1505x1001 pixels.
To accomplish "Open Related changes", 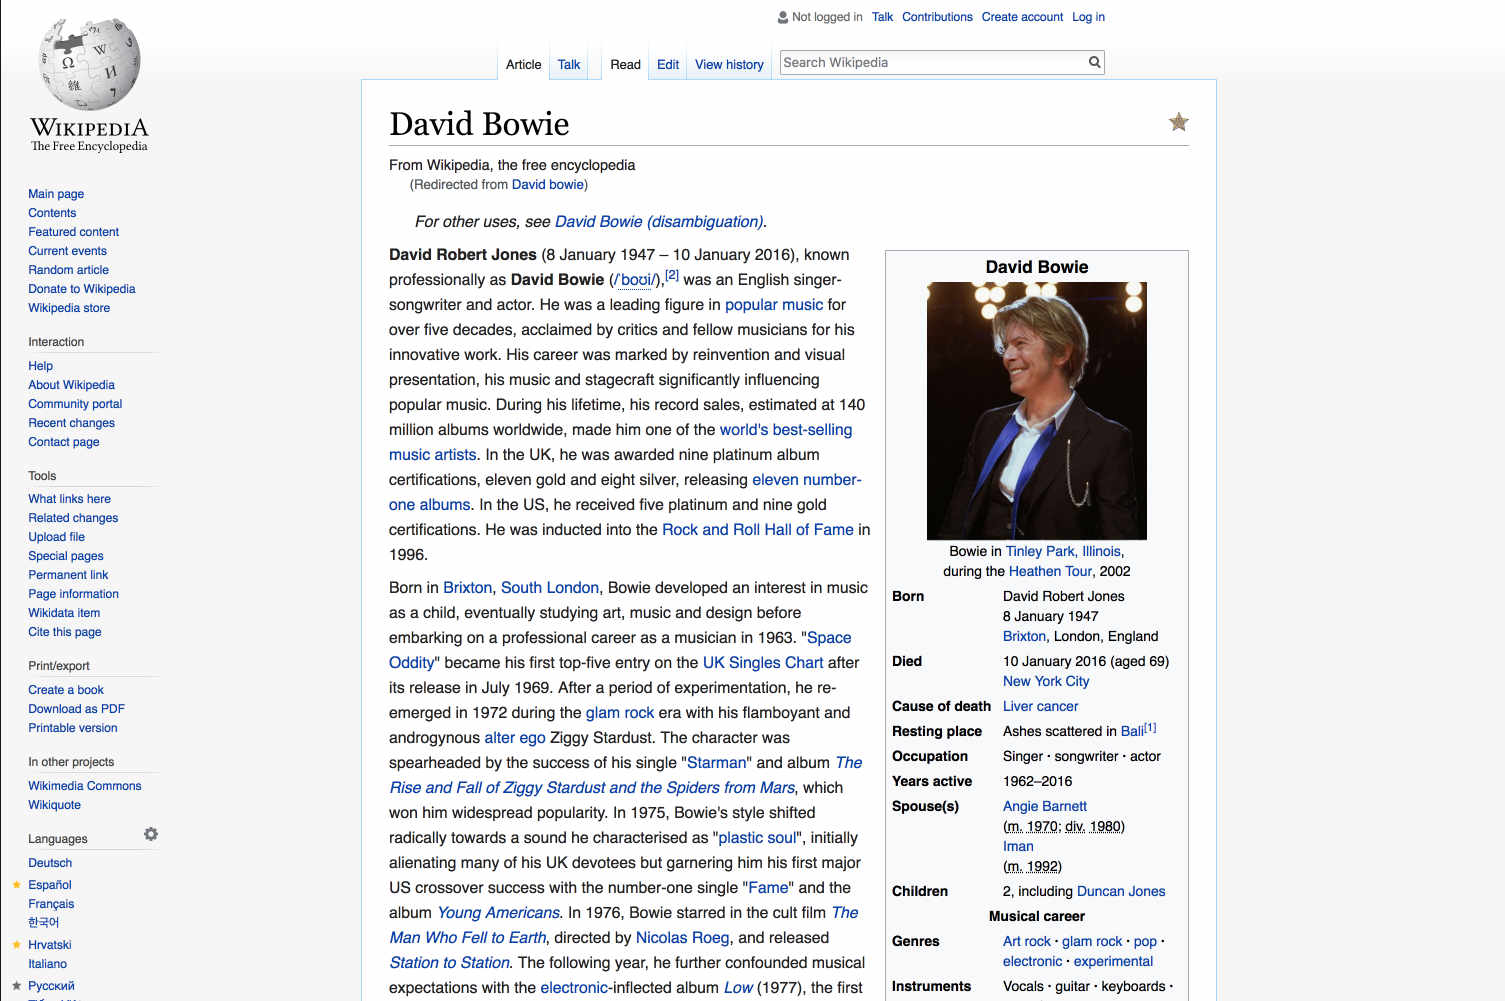I will pos(73,518).
